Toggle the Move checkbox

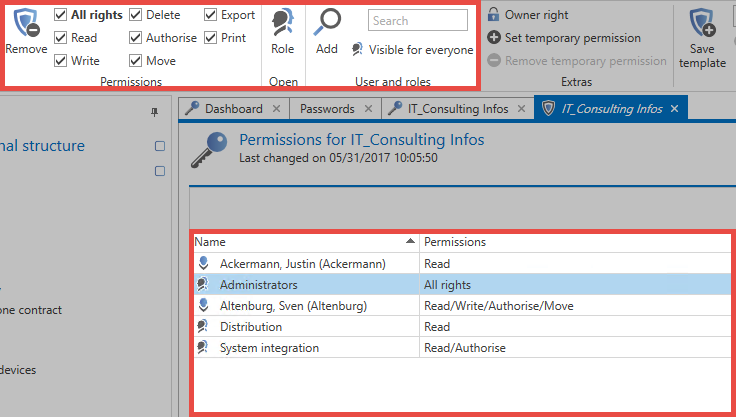click(x=135, y=61)
